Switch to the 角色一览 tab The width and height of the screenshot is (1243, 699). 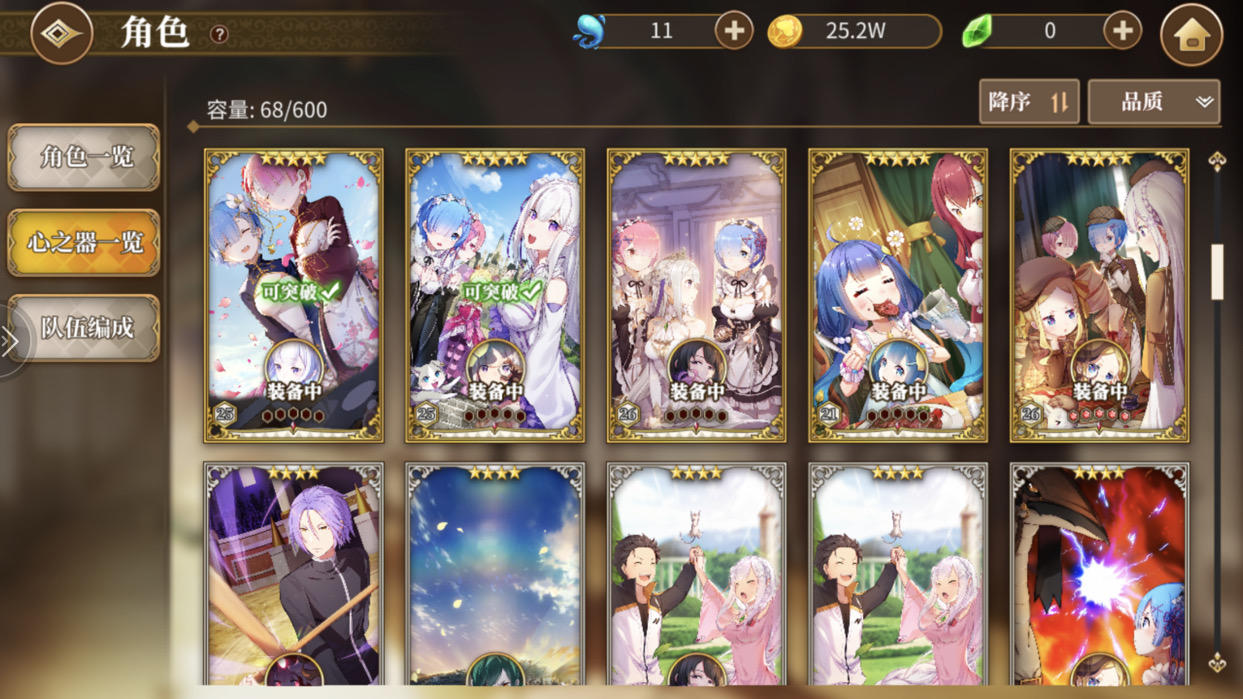84,157
